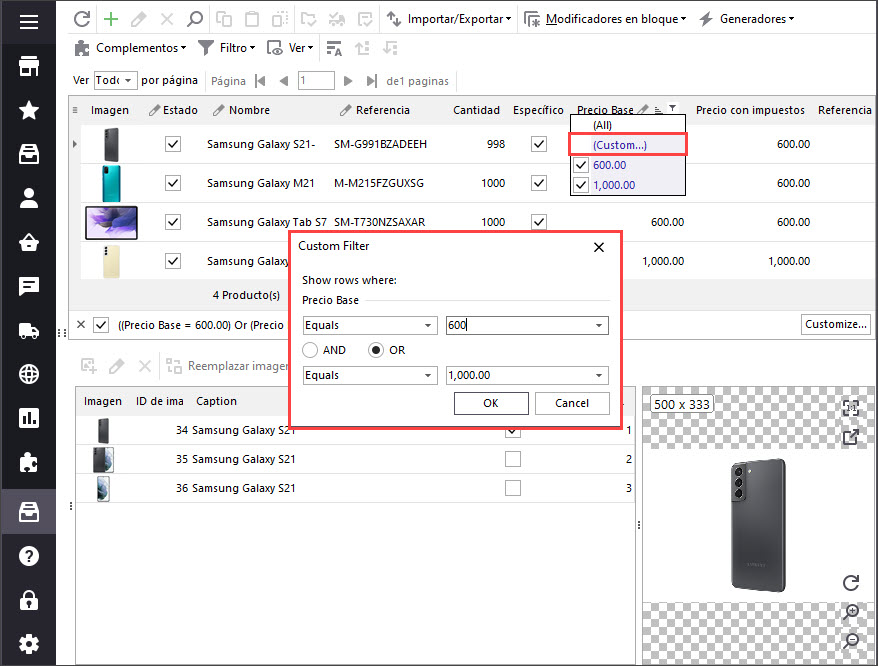Open the shipping truck icon in the sidebar
Image resolution: width=878 pixels, height=666 pixels.
point(29,330)
